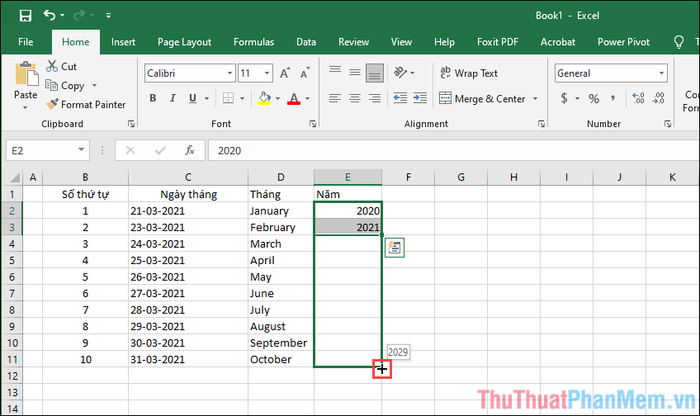The image size is (700, 416).
Task: Toggle Bold formatting
Action: pos(153,98)
